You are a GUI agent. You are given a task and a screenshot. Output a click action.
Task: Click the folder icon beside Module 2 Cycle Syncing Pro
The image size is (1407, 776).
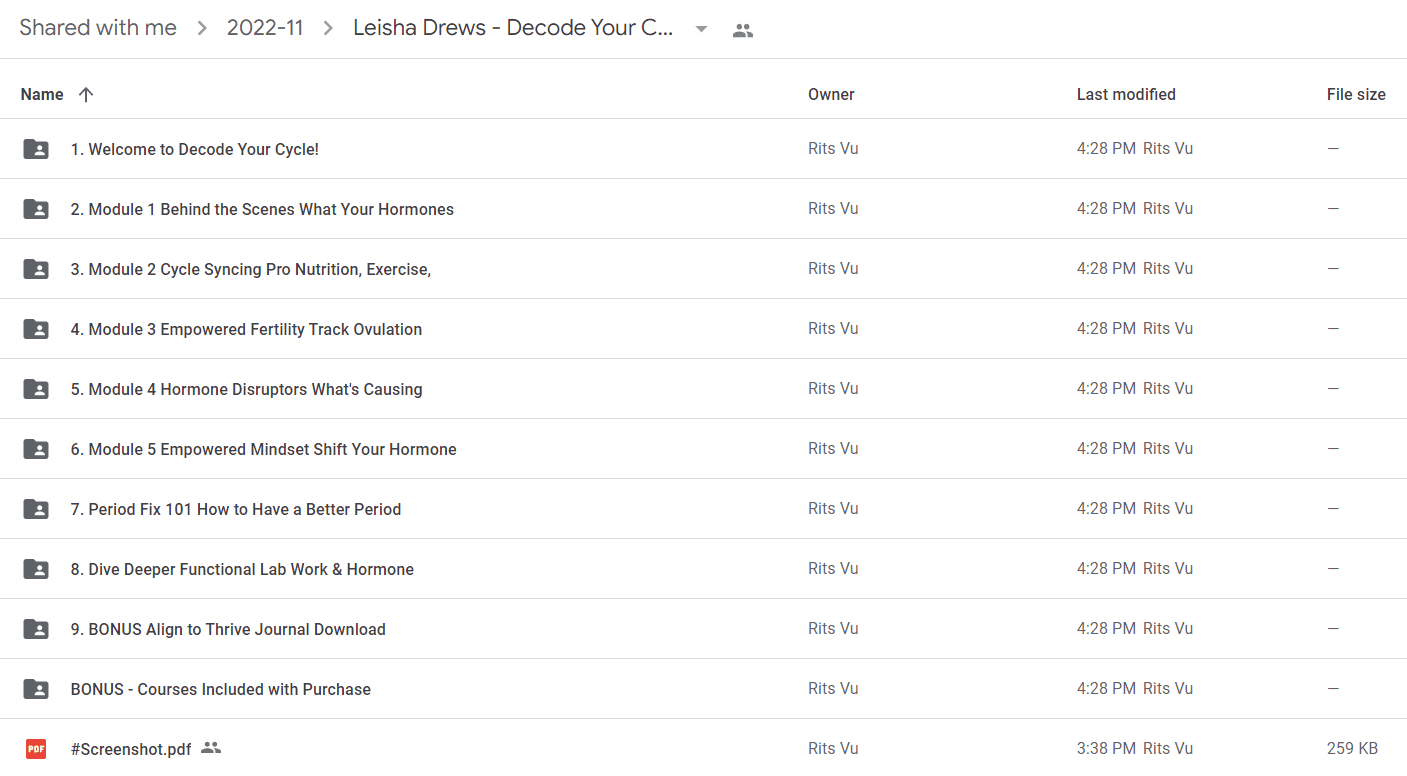tap(36, 269)
